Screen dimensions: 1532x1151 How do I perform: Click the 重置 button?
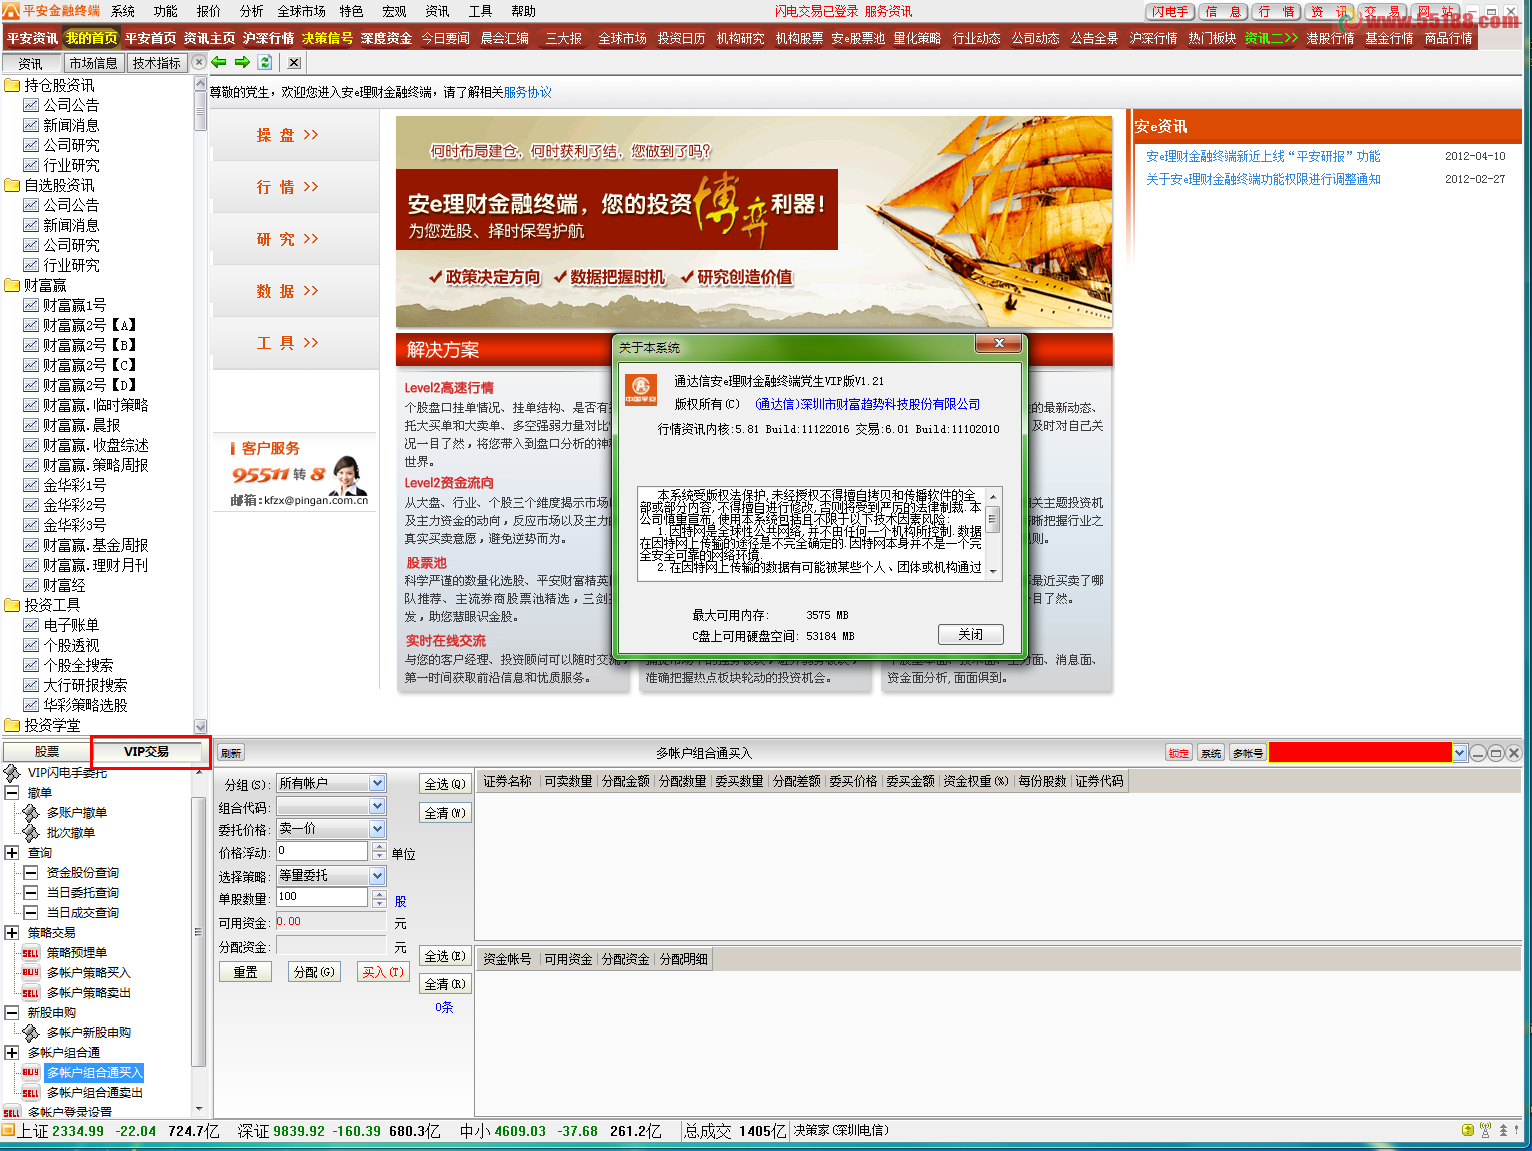point(246,972)
